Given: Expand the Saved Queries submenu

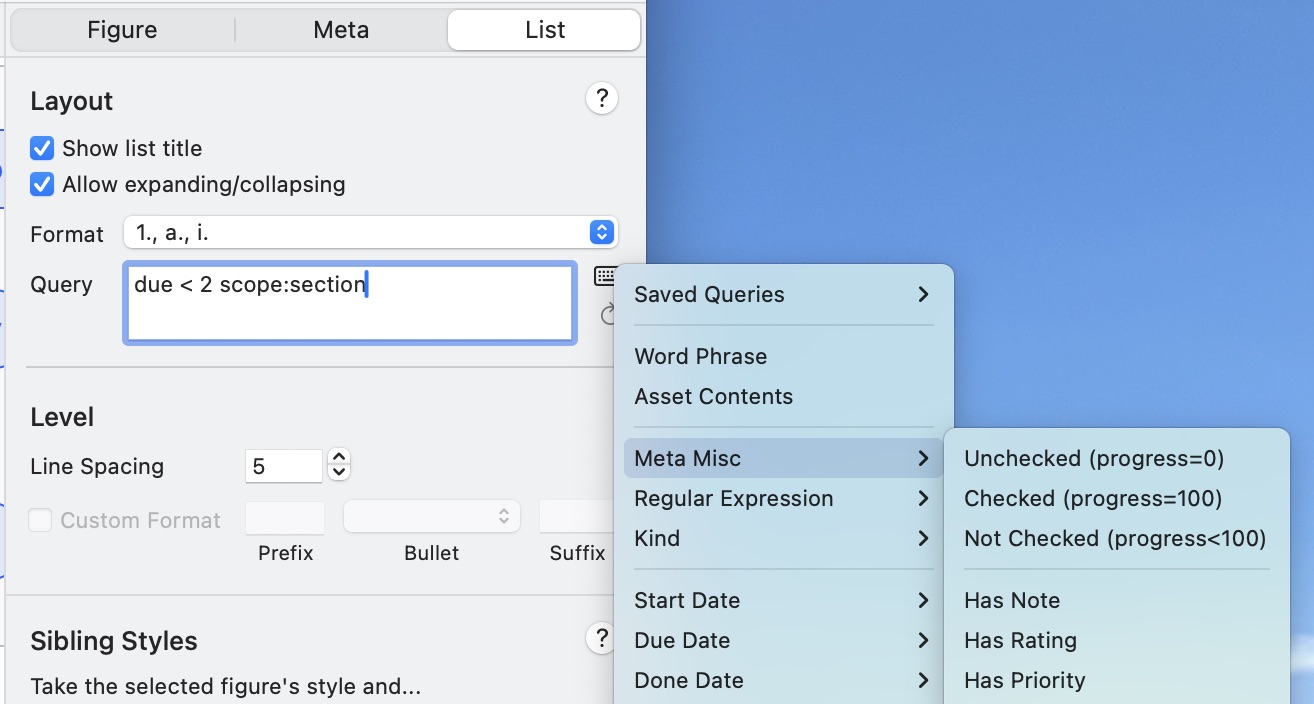Looking at the screenshot, I should [782, 295].
